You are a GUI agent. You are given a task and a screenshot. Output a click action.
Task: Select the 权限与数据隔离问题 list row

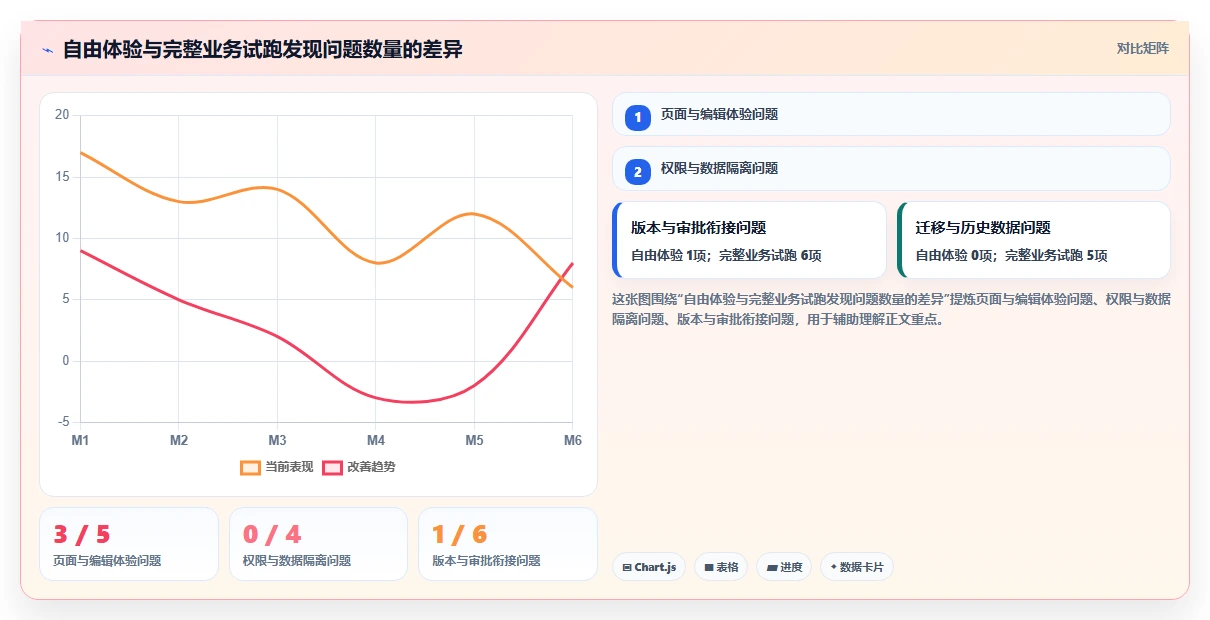pos(891,168)
